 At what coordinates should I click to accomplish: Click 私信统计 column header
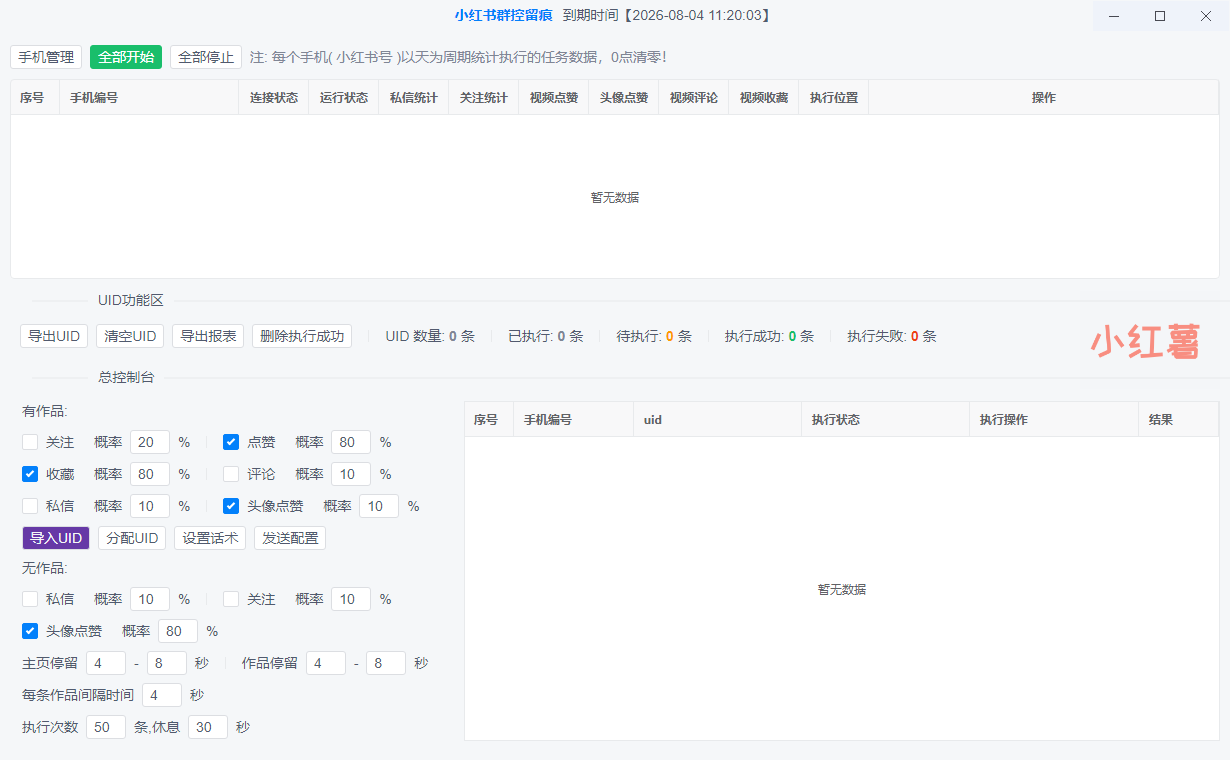(414, 98)
